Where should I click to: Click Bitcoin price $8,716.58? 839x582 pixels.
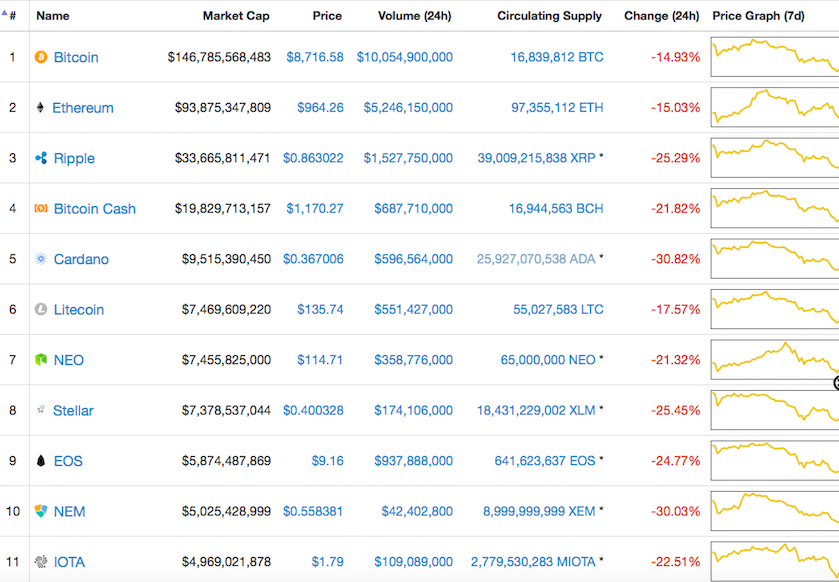pyautogui.click(x=315, y=57)
